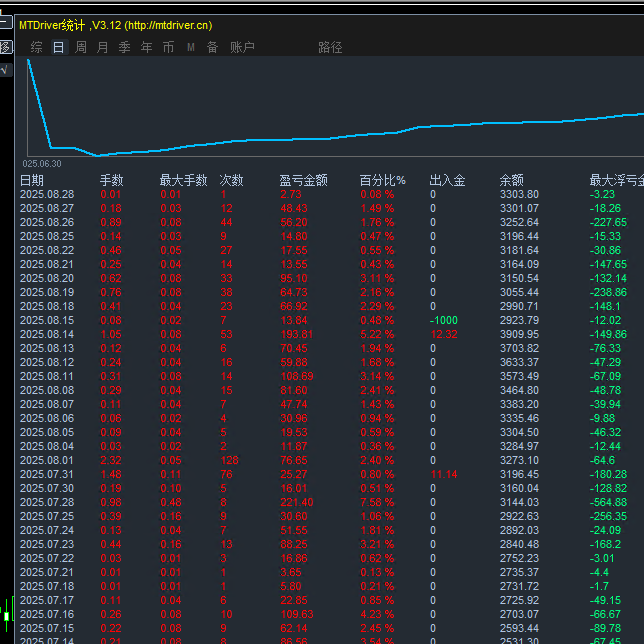This screenshot has width=644, height=644.
Task: Click profit value 95.10
Action: [294, 278]
